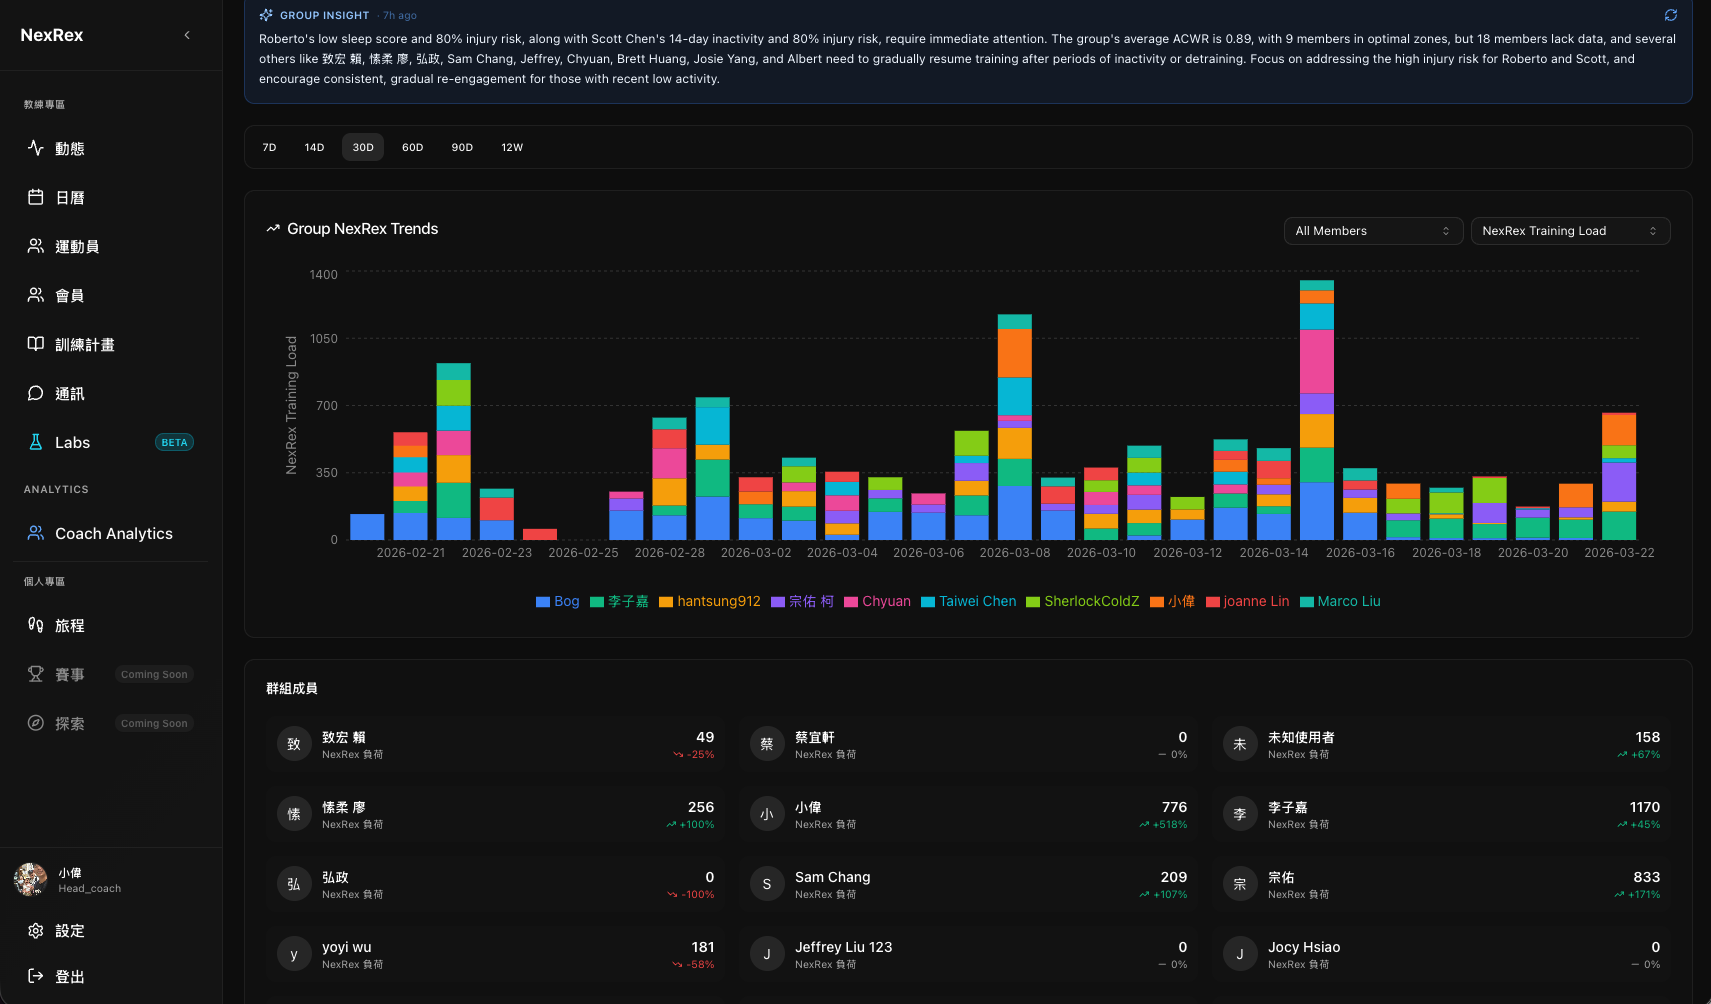Open the 通訊 messaging section

pos(68,393)
